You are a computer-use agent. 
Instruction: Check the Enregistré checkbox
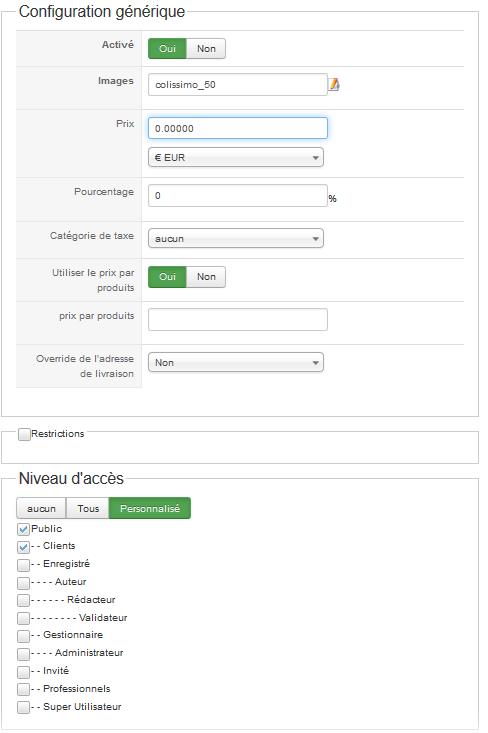click(23, 565)
